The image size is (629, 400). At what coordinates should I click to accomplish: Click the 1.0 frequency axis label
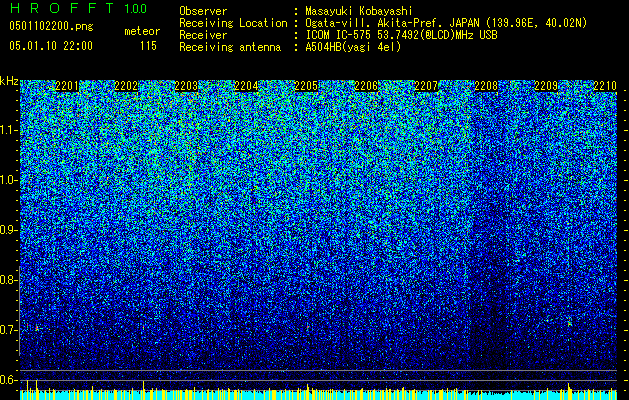pyautogui.click(x=8, y=180)
